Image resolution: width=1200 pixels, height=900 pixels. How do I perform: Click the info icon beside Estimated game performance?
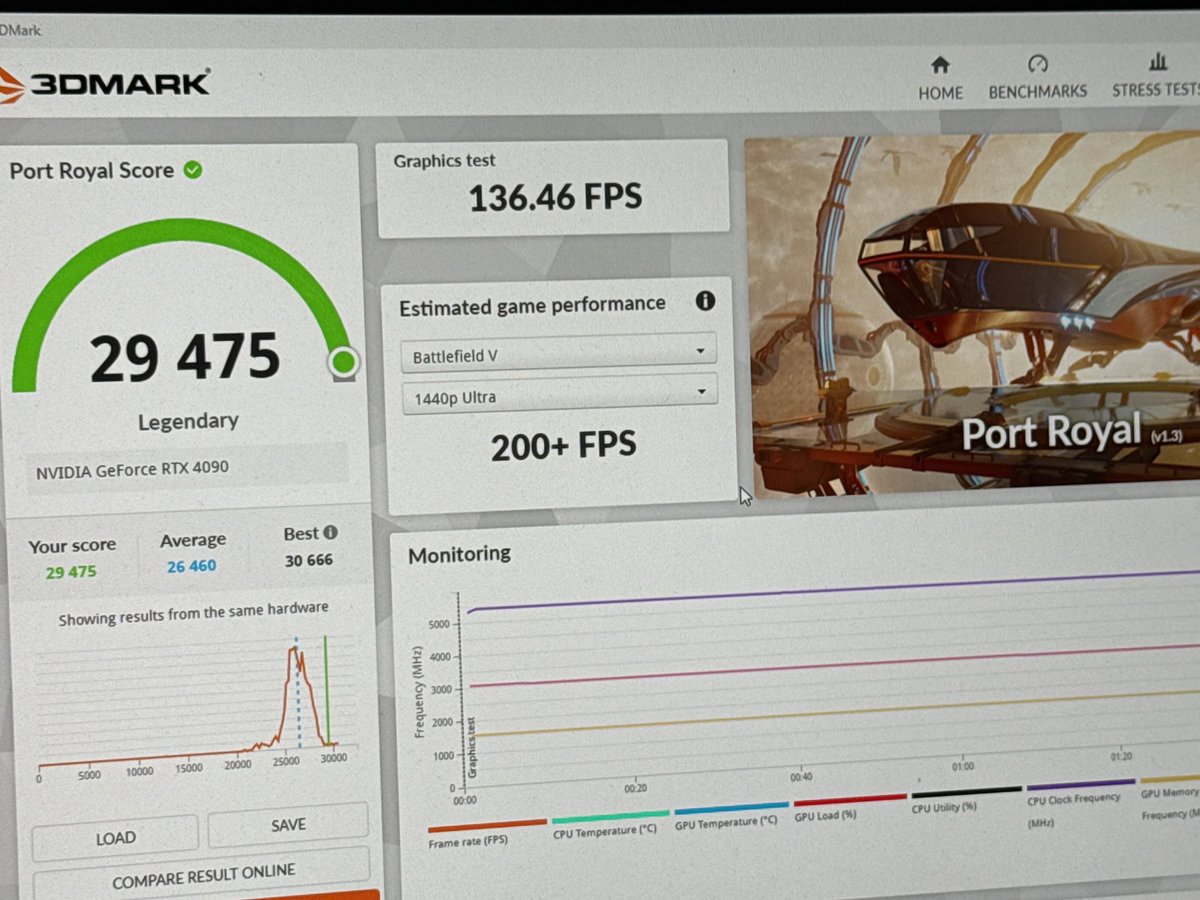point(705,300)
